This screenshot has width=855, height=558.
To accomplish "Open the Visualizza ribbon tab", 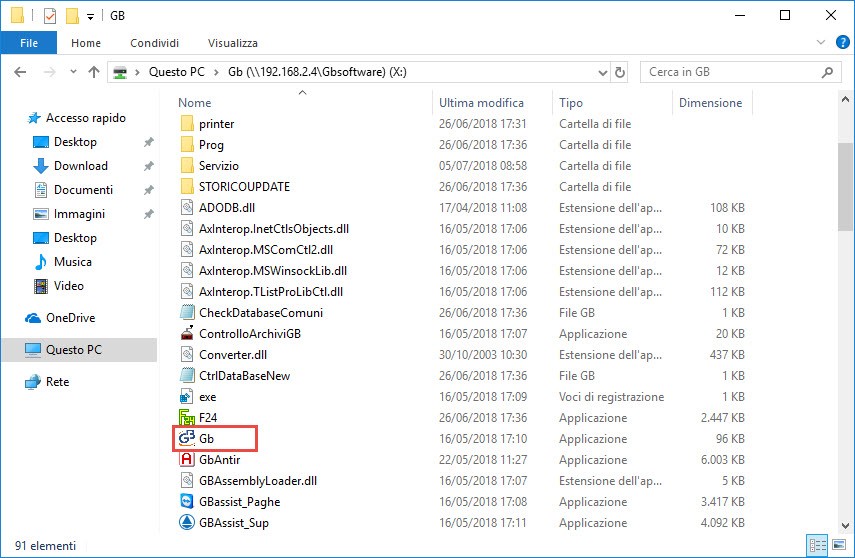I will tap(233, 43).
